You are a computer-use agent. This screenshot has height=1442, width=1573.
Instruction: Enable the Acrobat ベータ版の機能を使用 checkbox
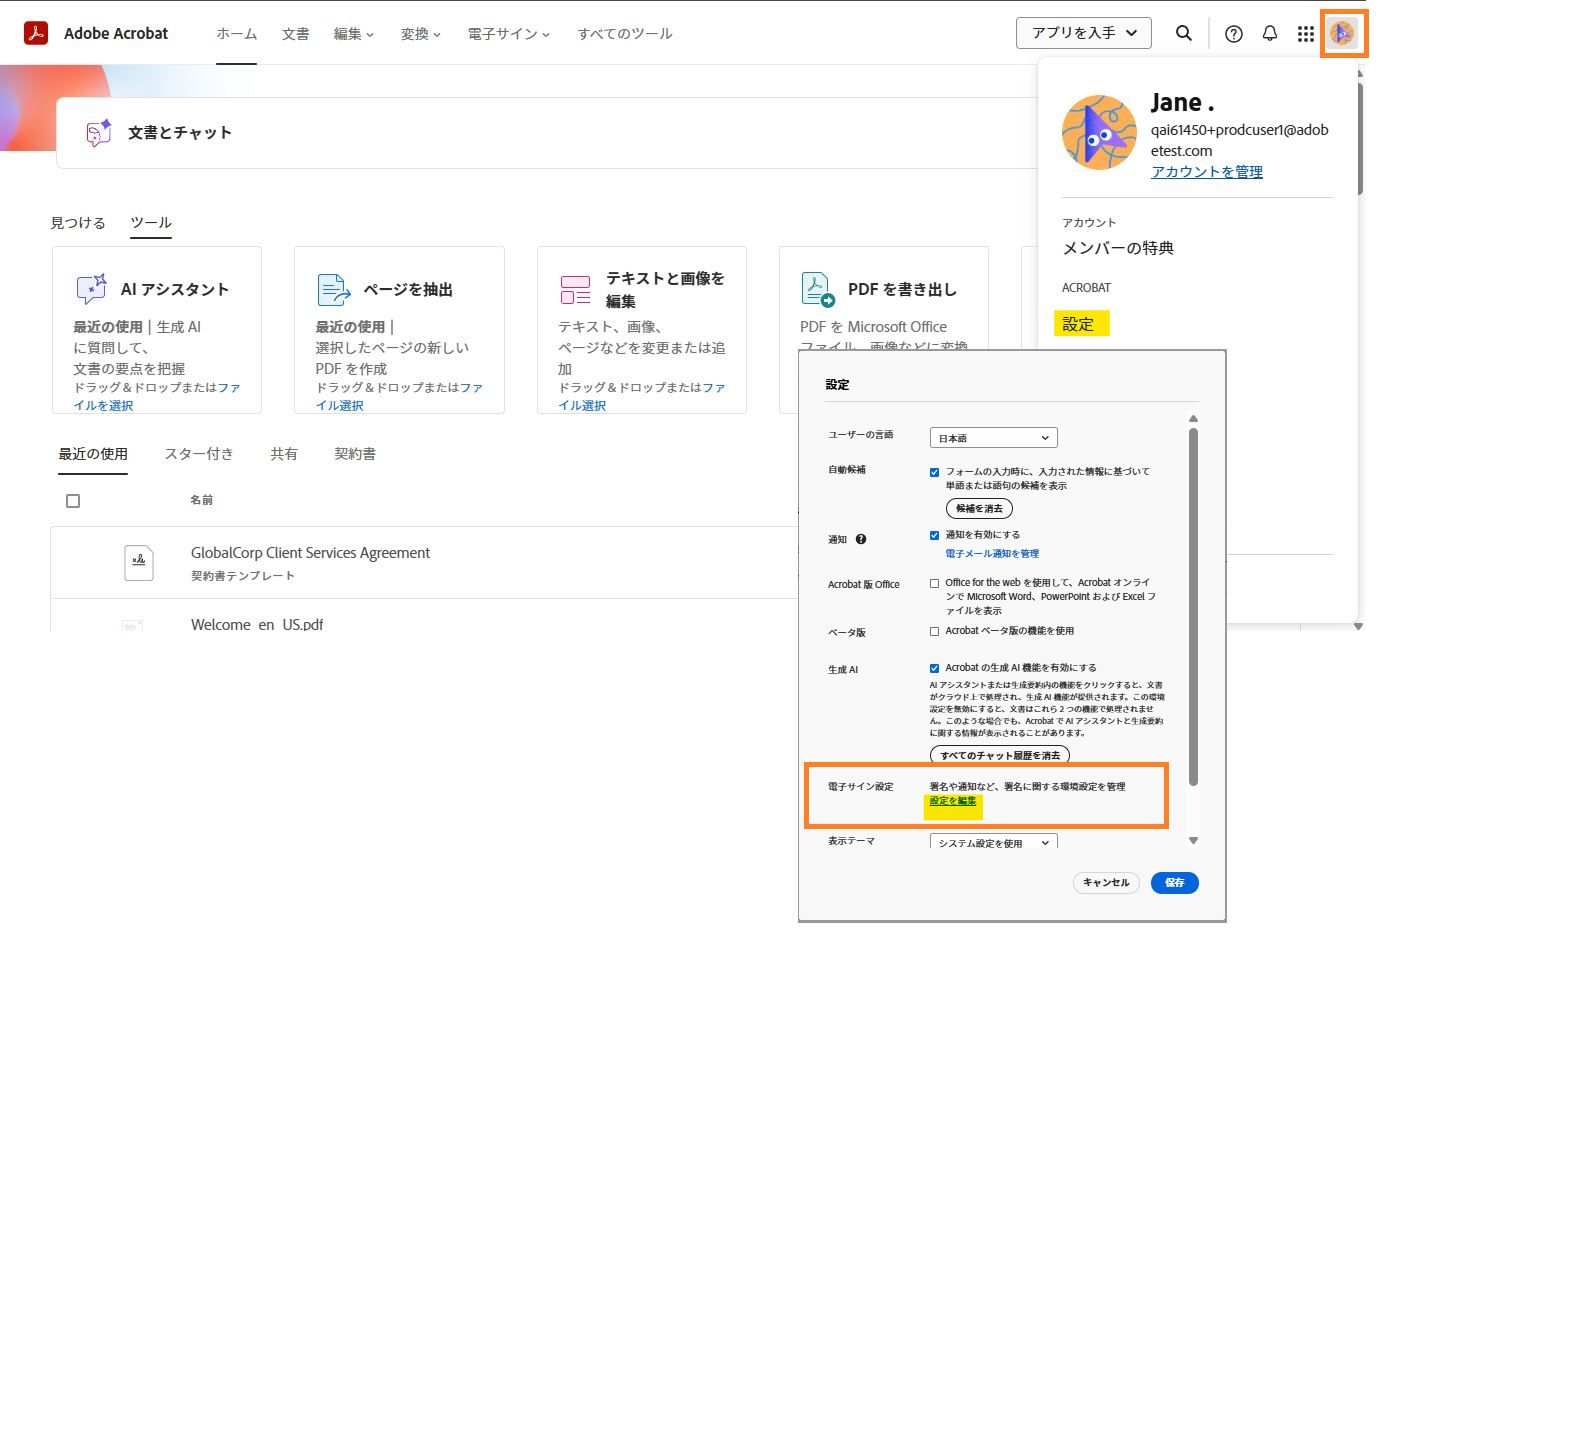[x=934, y=631]
